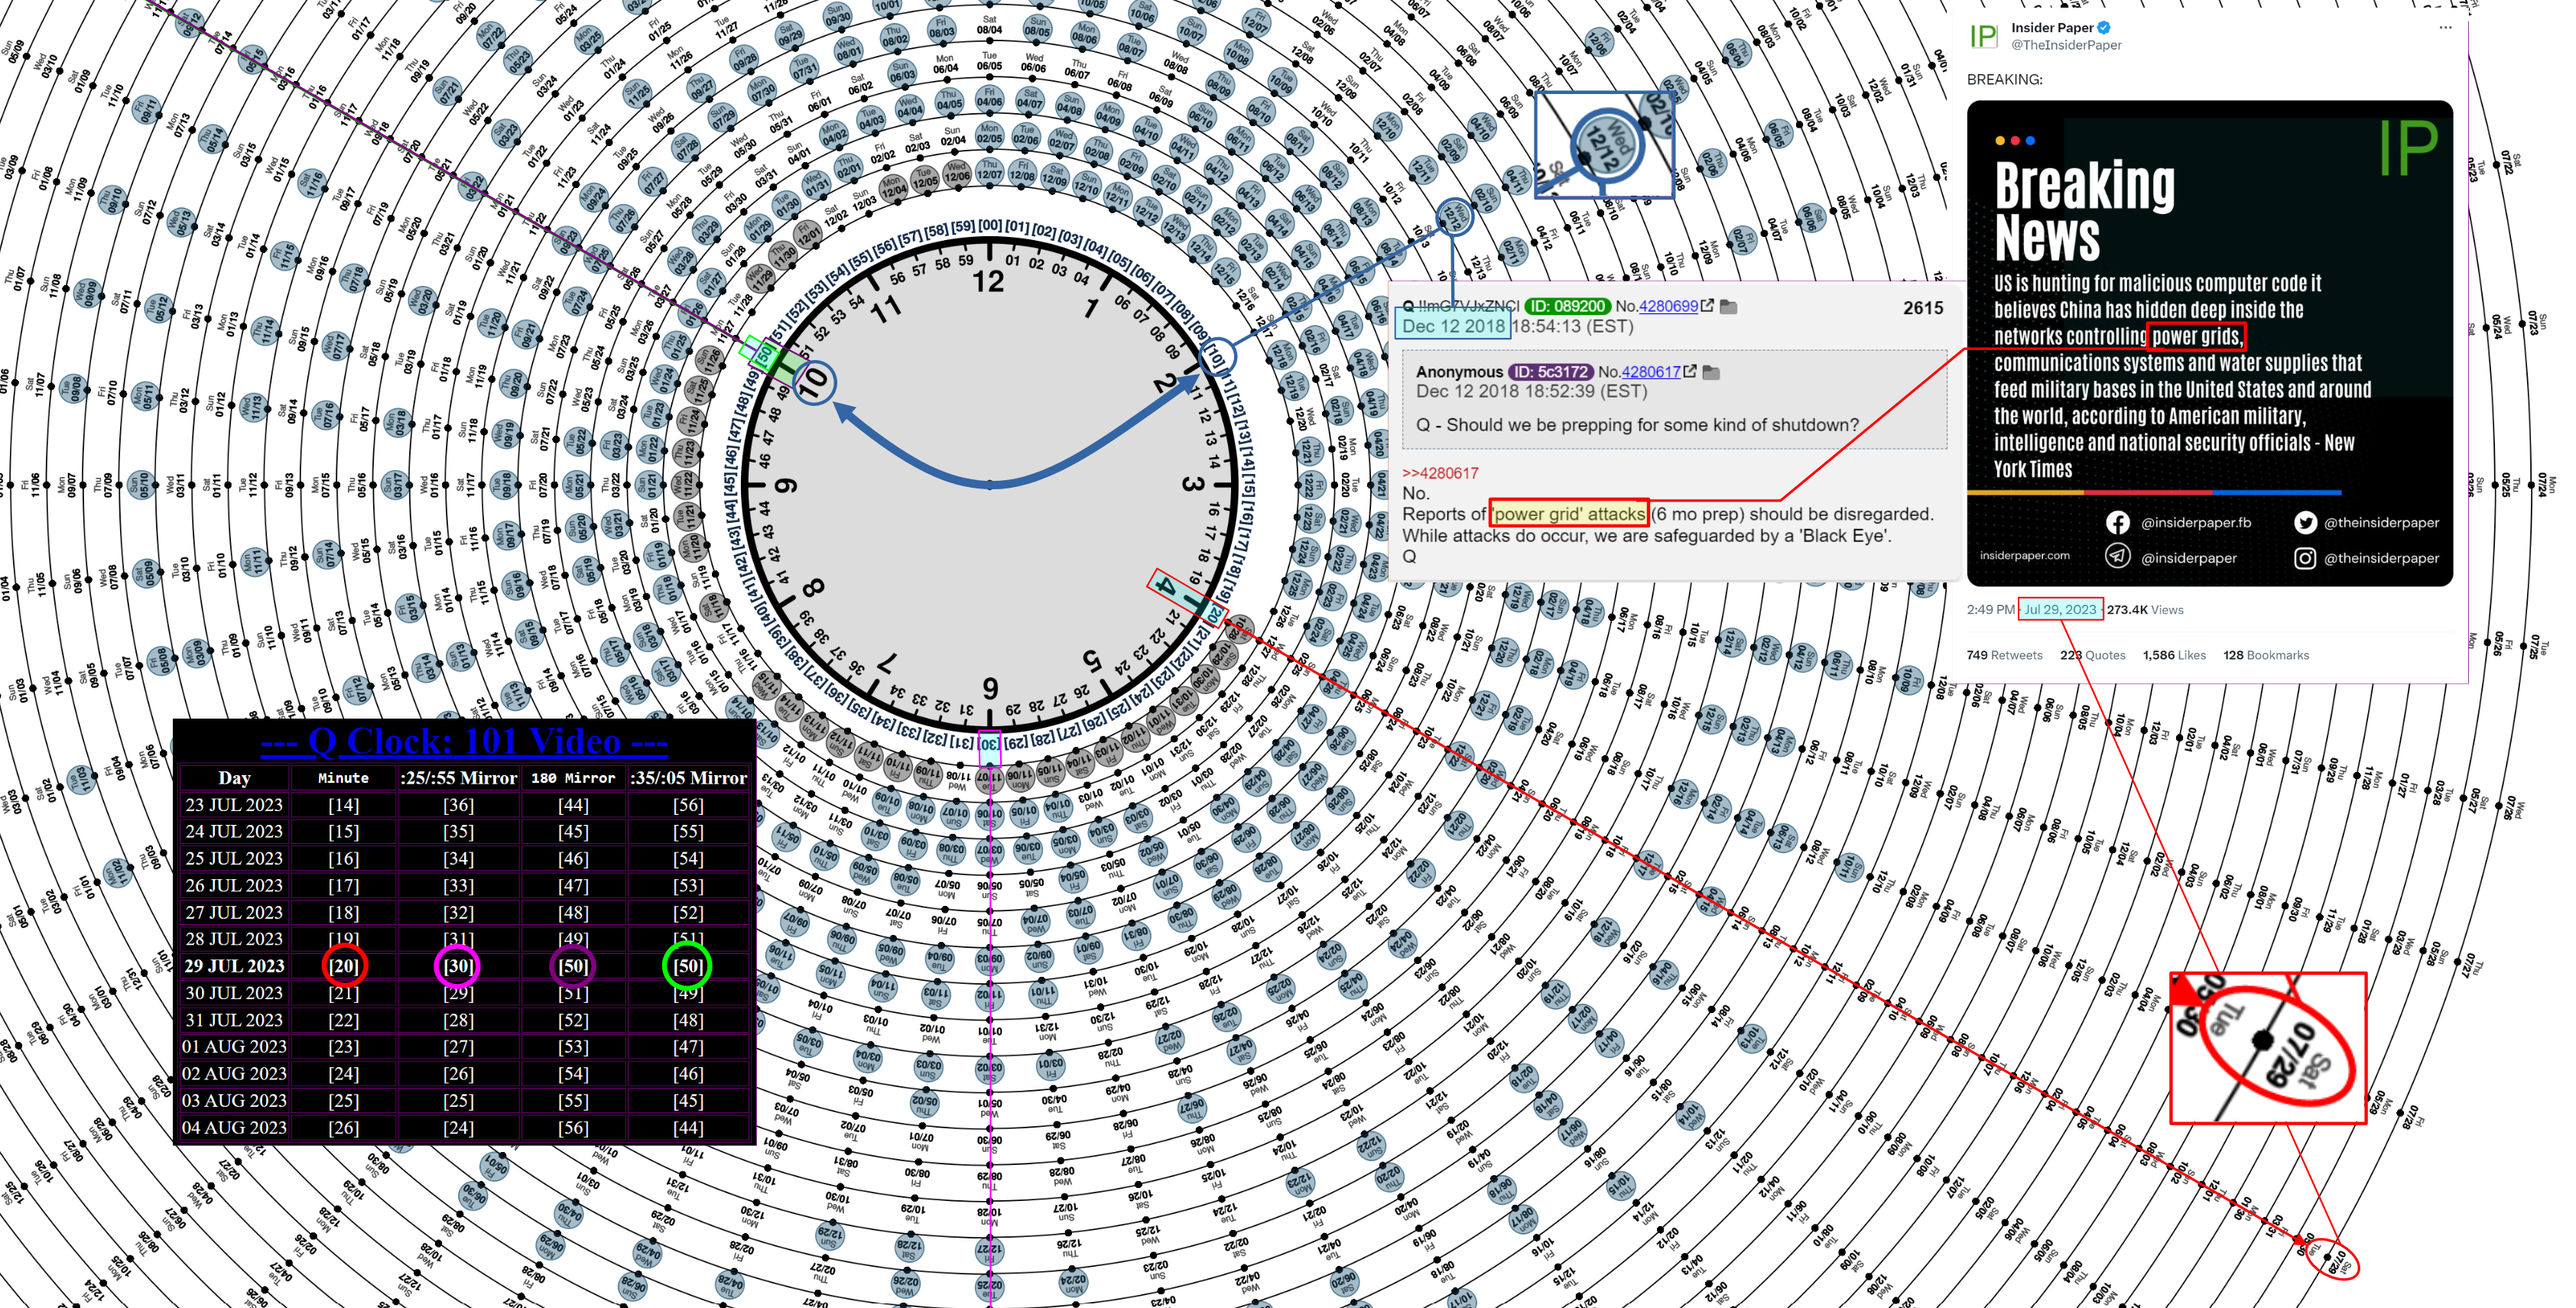Screen dimensions: 2576x1308
Task: Click the folder icon next to post 4280617
Action: 1711,372
